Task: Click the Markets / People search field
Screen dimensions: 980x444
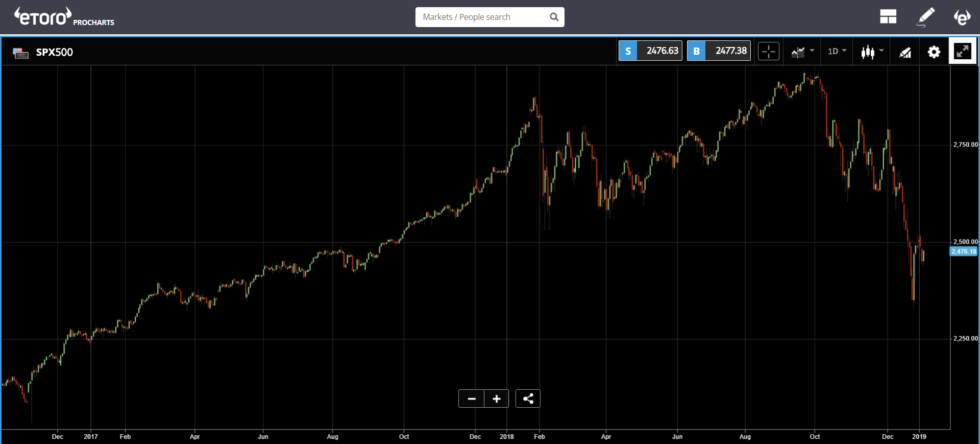Action: point(480,17)
